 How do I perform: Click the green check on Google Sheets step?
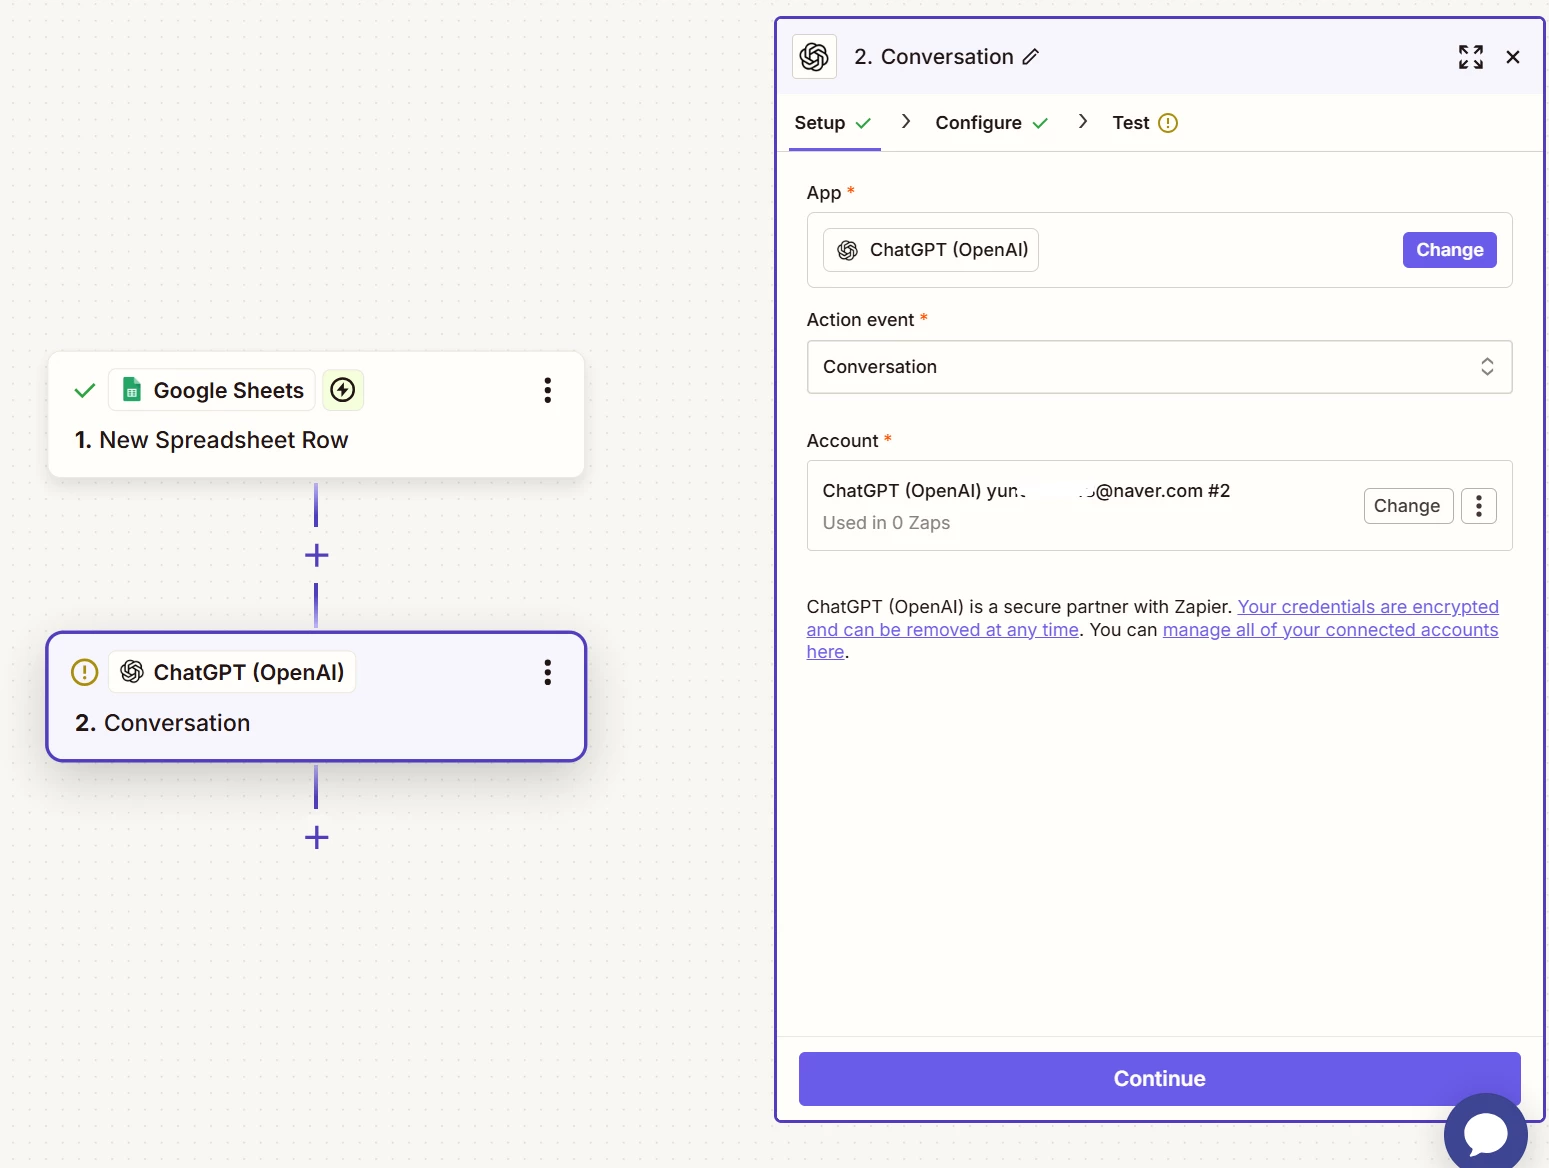point(85,390)
